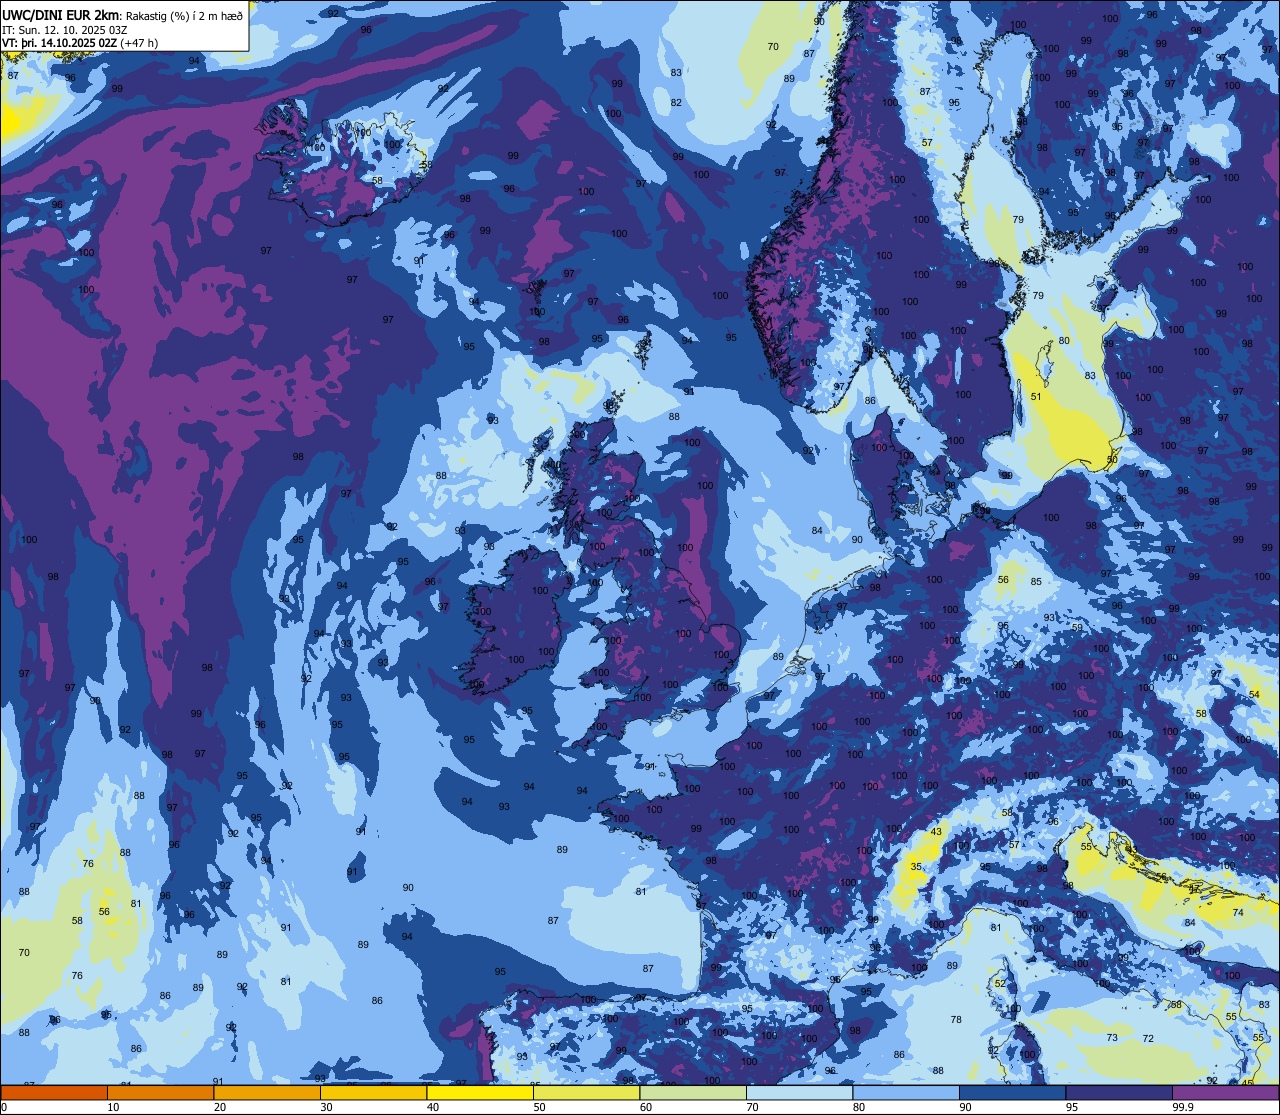Click the golden 30–40 legend swatch

point(373,1093)
